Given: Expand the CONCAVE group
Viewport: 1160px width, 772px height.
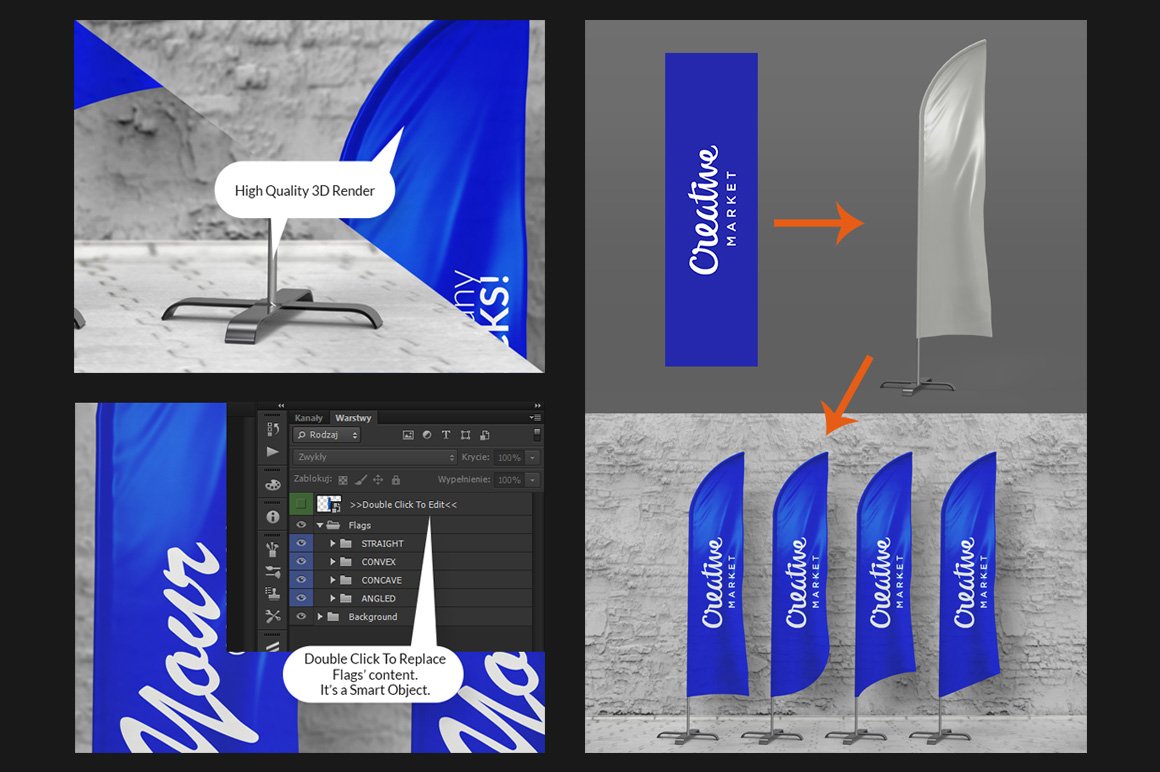Looking at the screenshot, I should click(x=333, y=580).
